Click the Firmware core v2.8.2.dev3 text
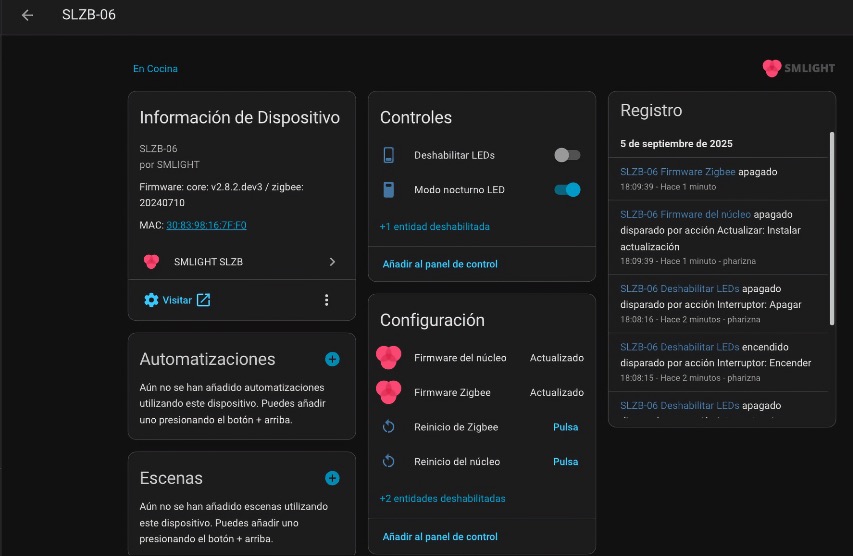The height and width of the screenshot is (556, 853). (221, 195)
